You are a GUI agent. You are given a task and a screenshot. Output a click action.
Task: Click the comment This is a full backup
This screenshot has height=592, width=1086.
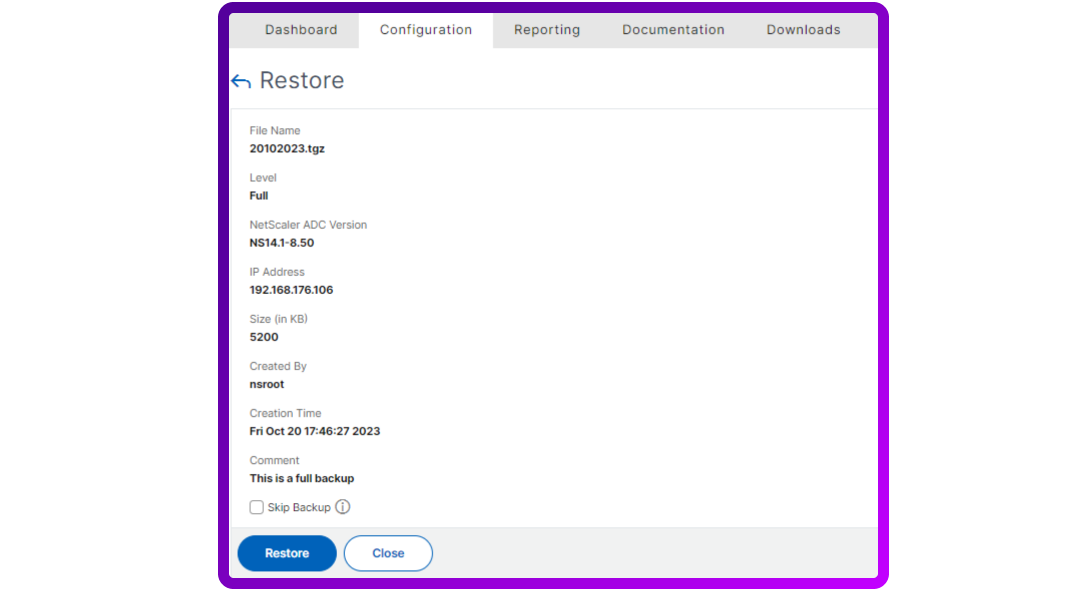(x=302, y=478)
